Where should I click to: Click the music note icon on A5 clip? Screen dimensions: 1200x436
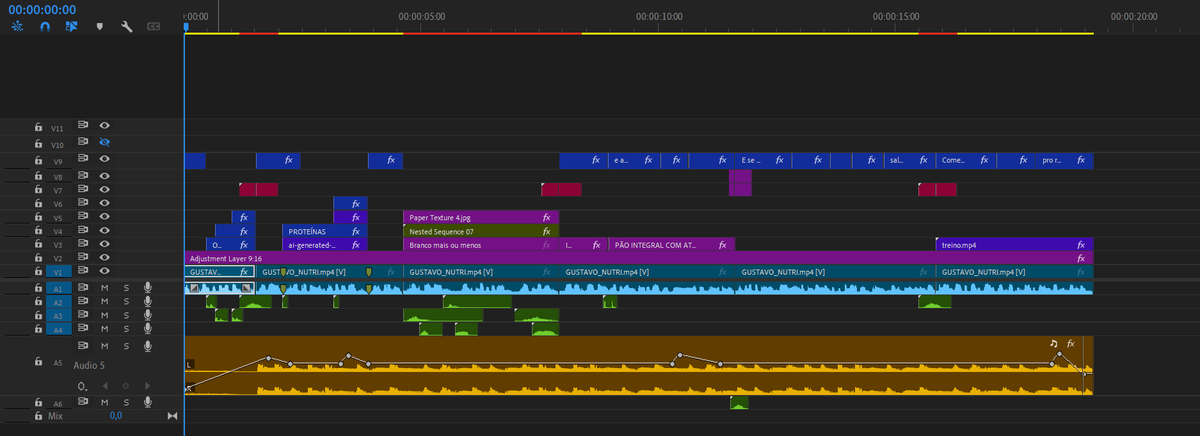tap(1053, 343)
